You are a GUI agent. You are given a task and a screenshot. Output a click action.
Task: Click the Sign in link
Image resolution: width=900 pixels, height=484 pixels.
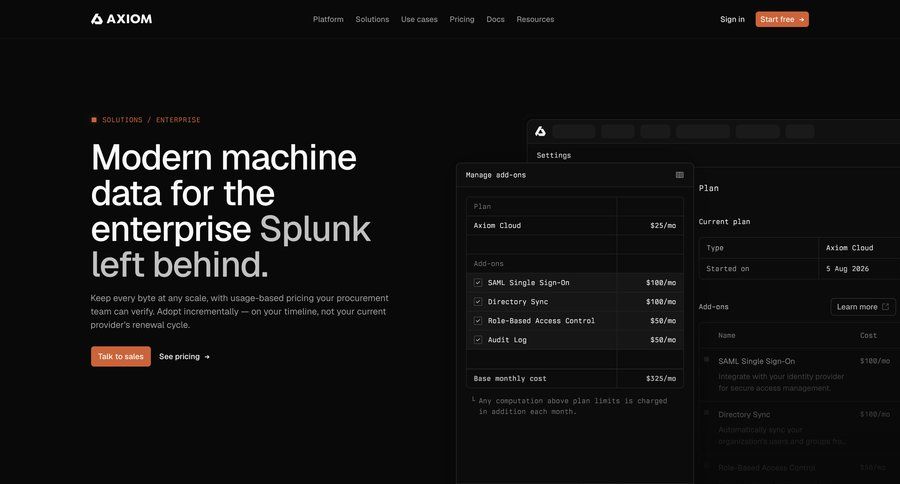click(732, 19)
